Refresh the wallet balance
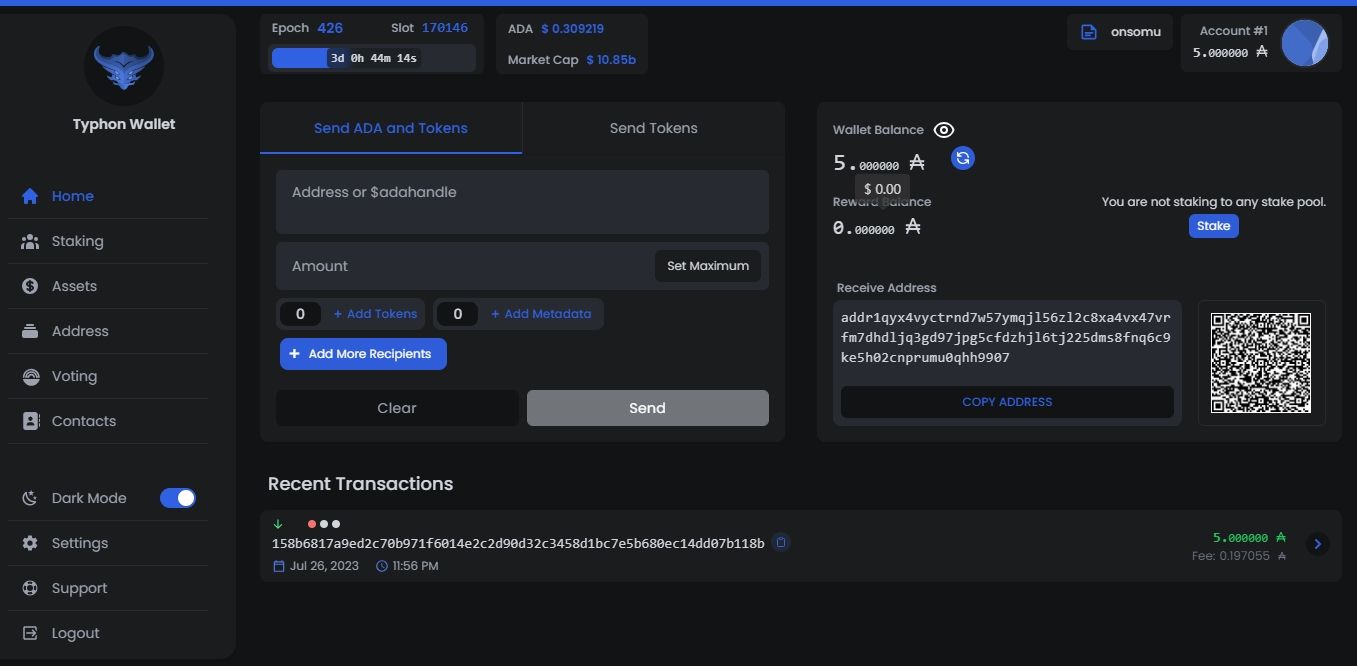 [x=963, y=158]
